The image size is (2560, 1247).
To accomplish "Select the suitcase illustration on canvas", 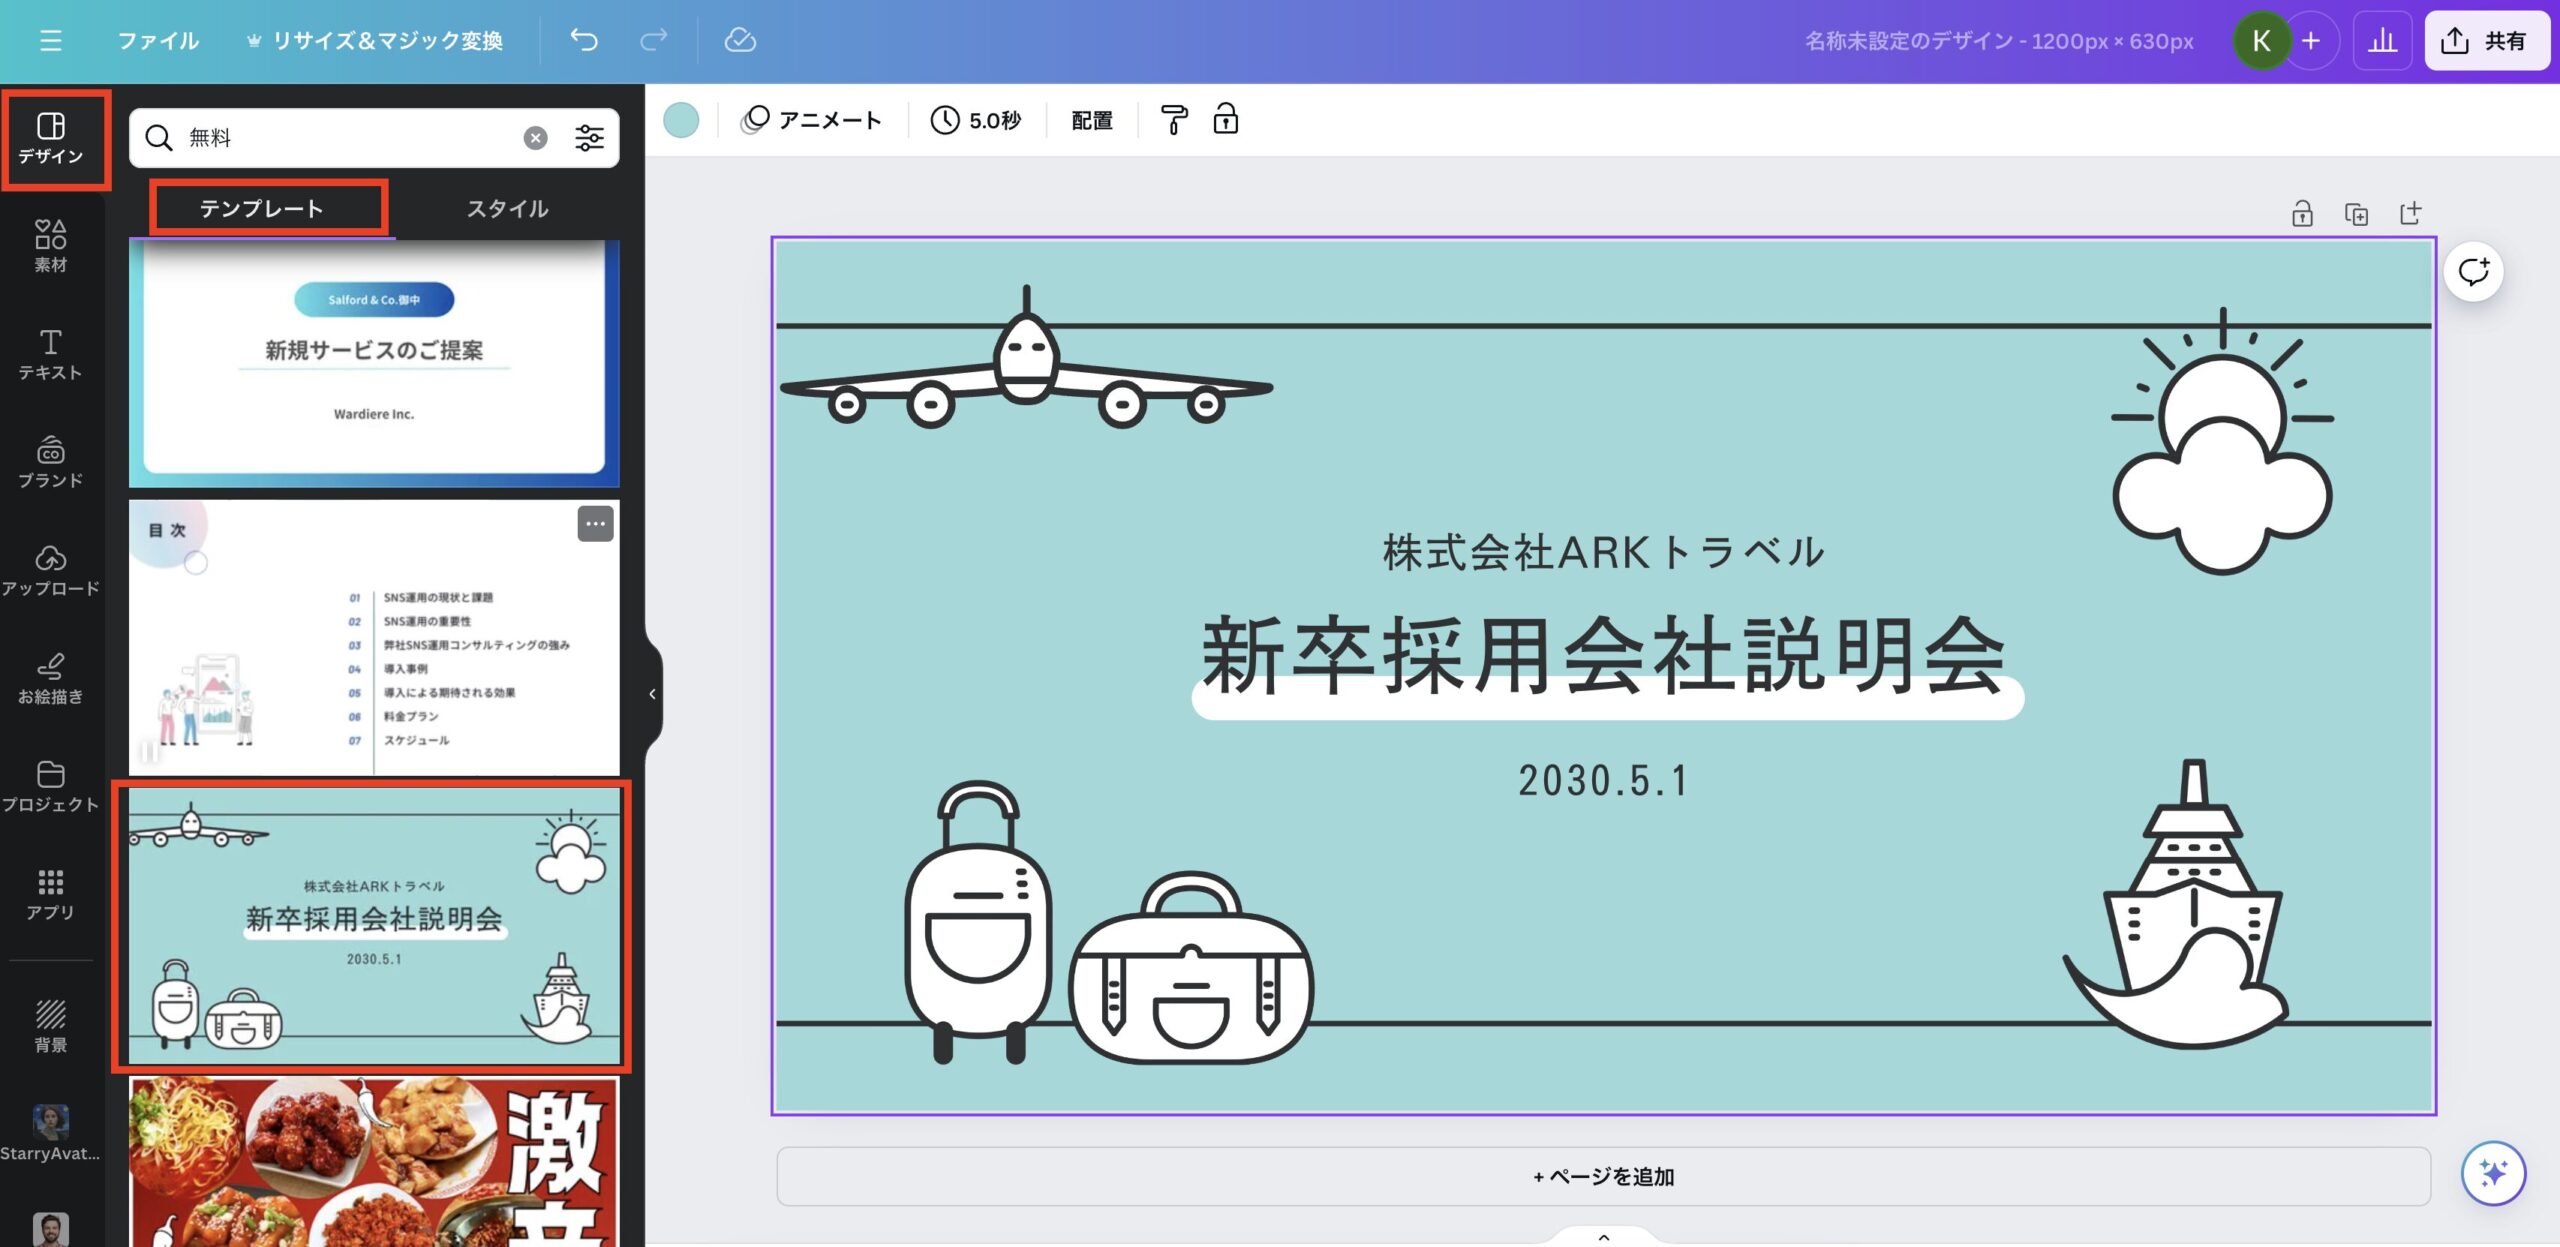I will pyautogui.click(x=978, y=920).
